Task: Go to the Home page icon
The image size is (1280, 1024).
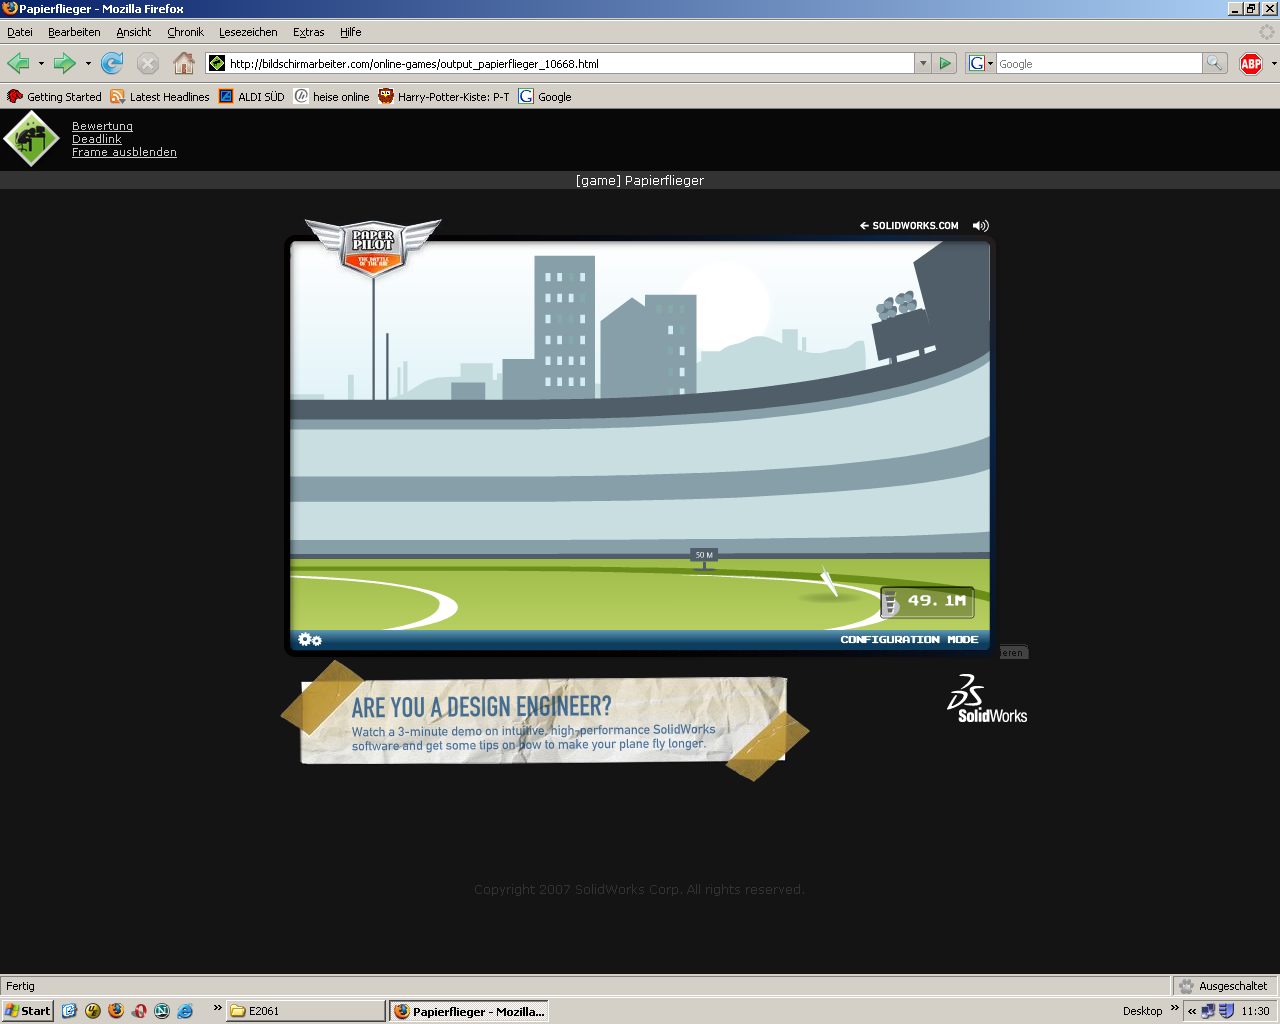Action: [184, 64]
